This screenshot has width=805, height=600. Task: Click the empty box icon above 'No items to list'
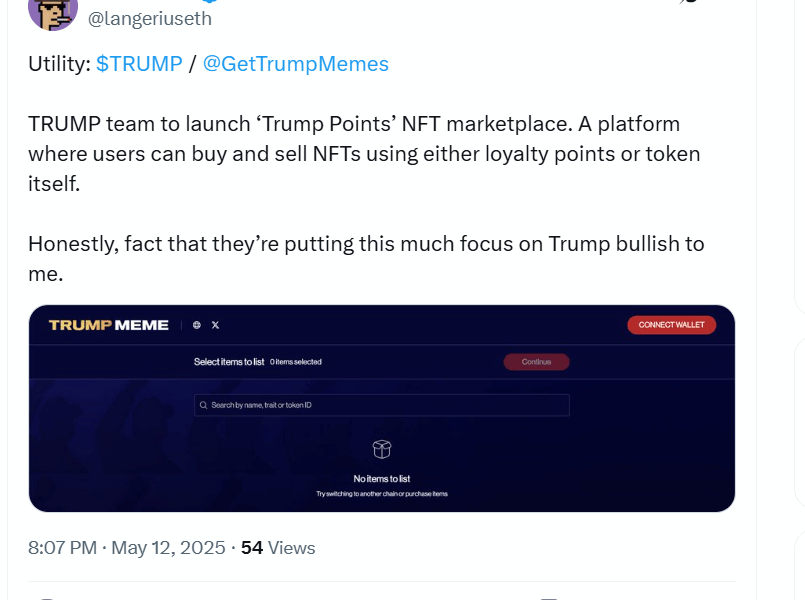pos(382,449)
